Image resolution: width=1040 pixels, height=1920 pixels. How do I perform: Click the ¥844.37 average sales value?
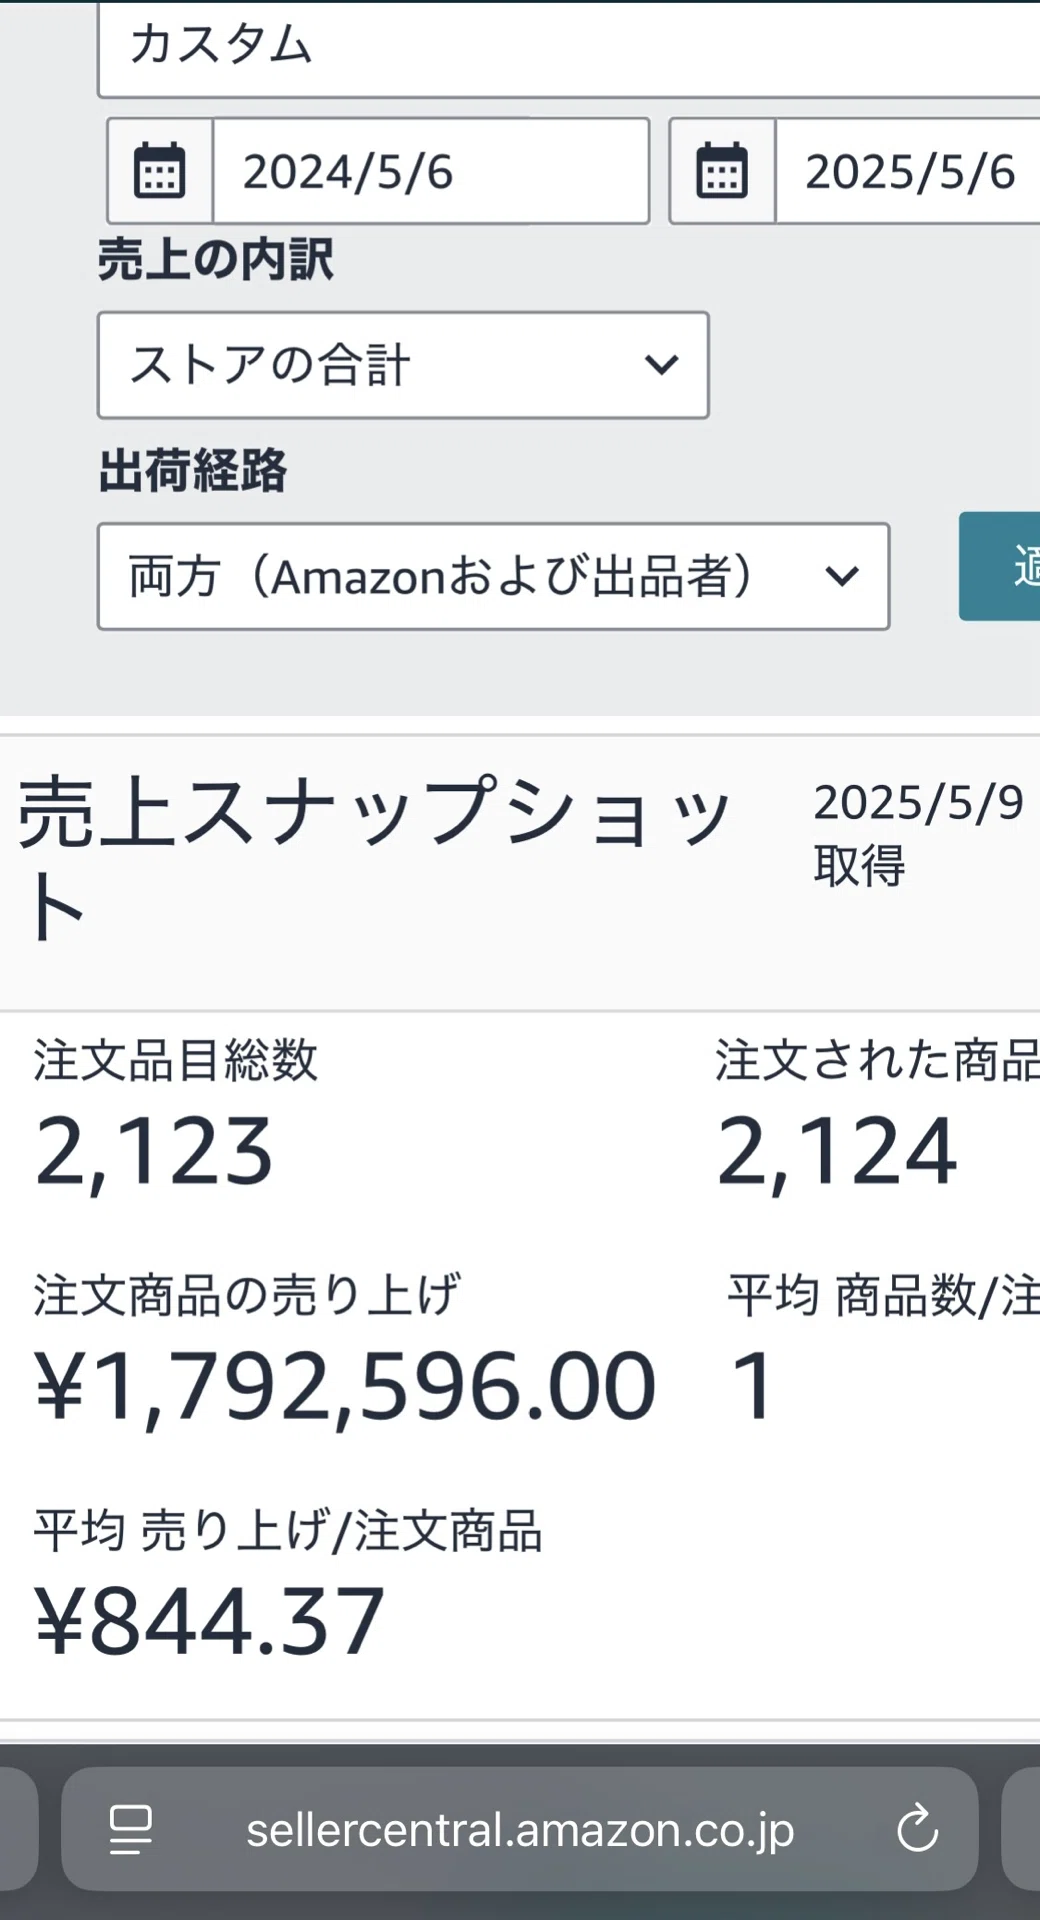pos(209,1621)
